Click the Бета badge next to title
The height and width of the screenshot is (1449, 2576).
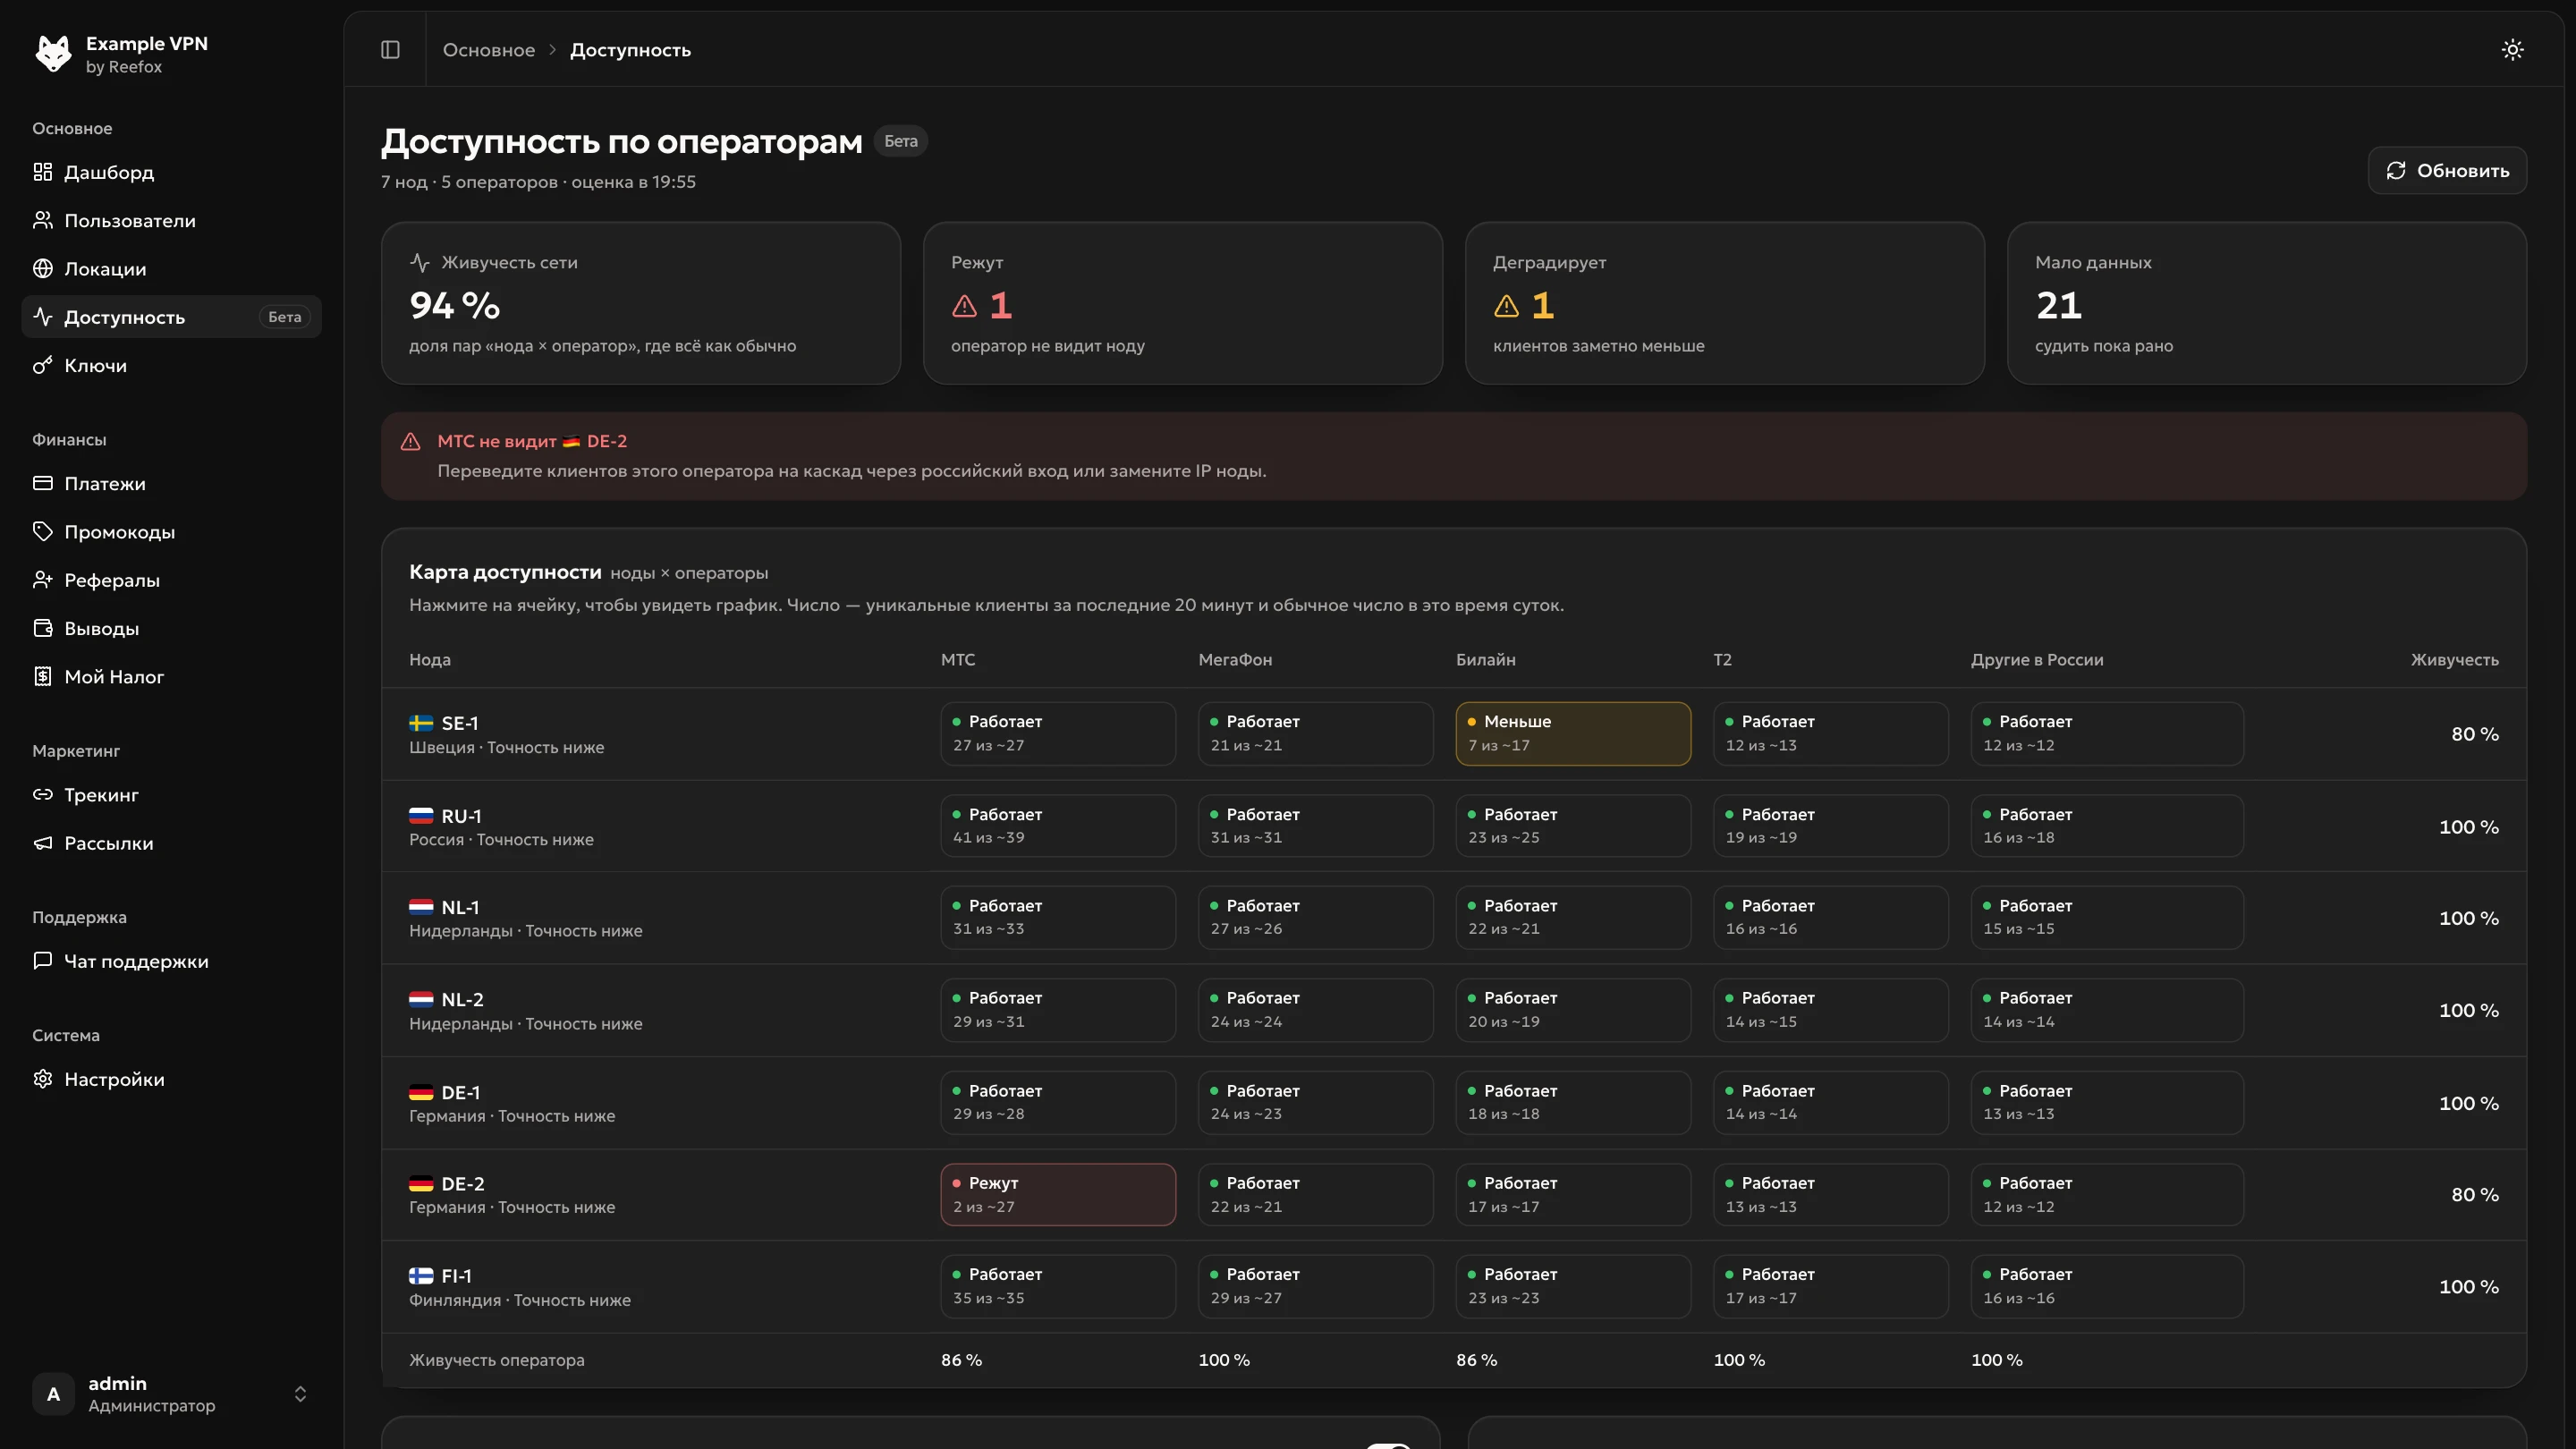point(900,141)
